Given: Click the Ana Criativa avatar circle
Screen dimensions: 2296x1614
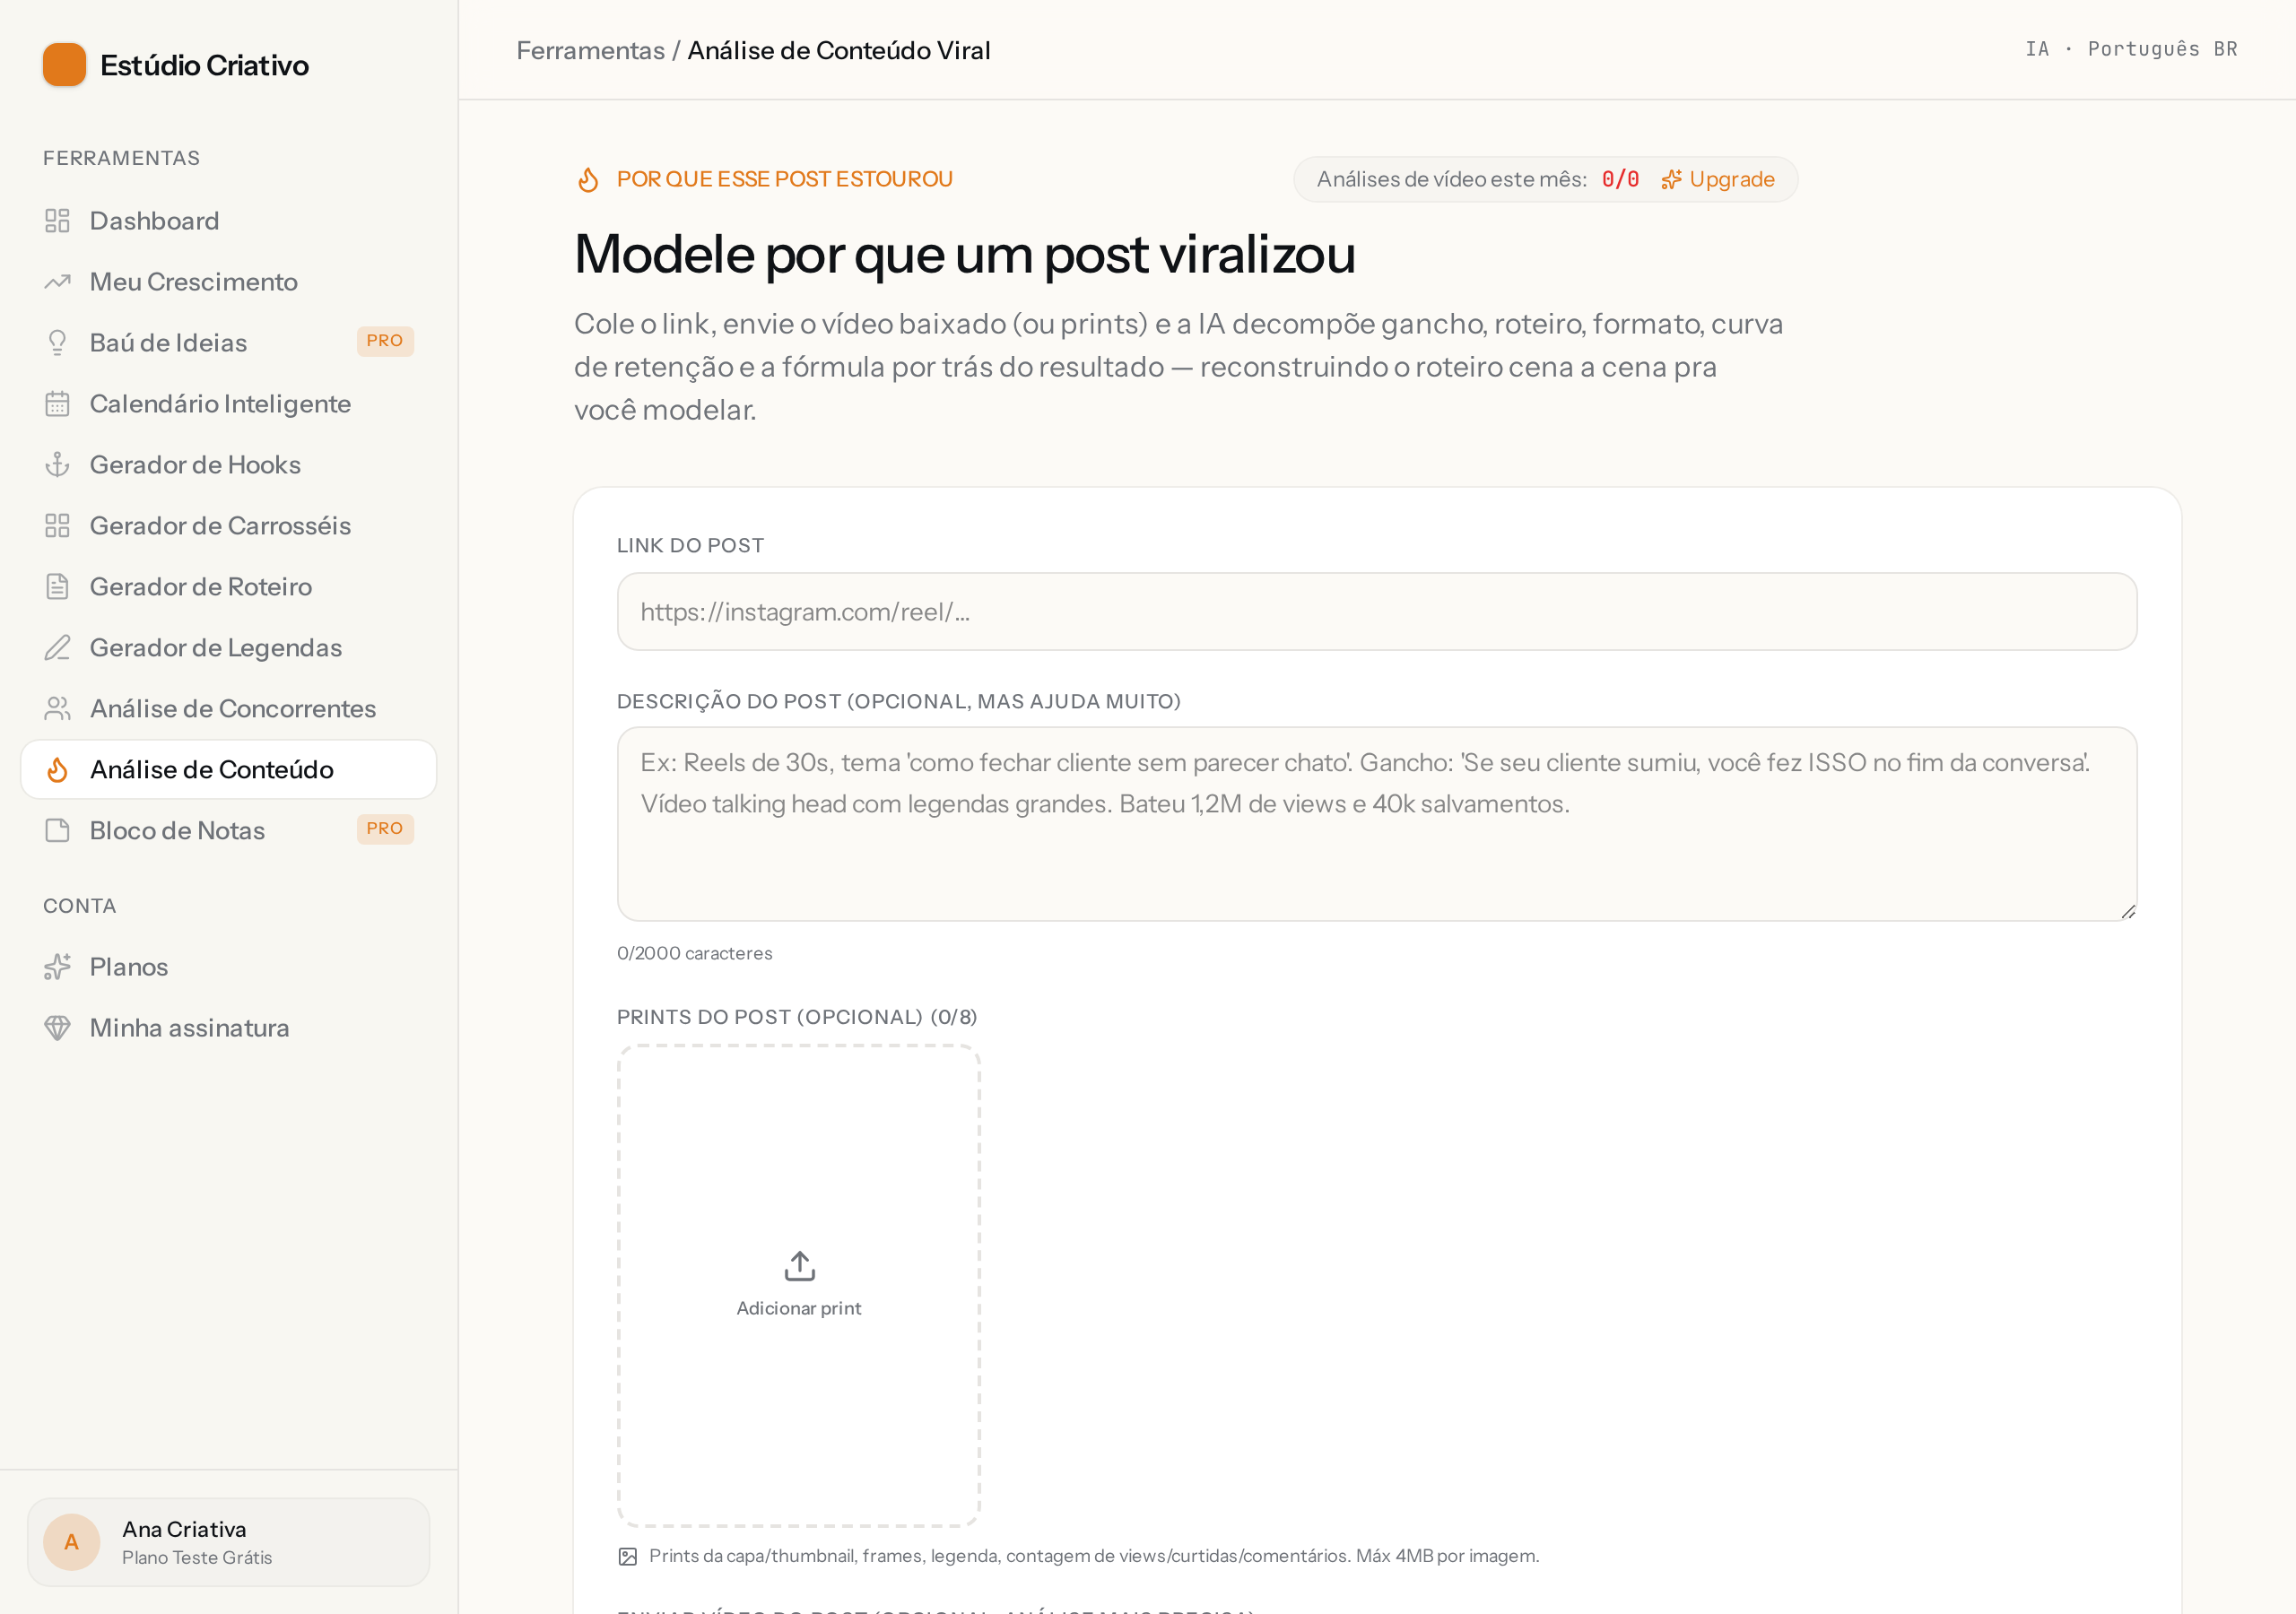Looking at the screenshot, I should pyautogui.click(x=72, y=1542).
